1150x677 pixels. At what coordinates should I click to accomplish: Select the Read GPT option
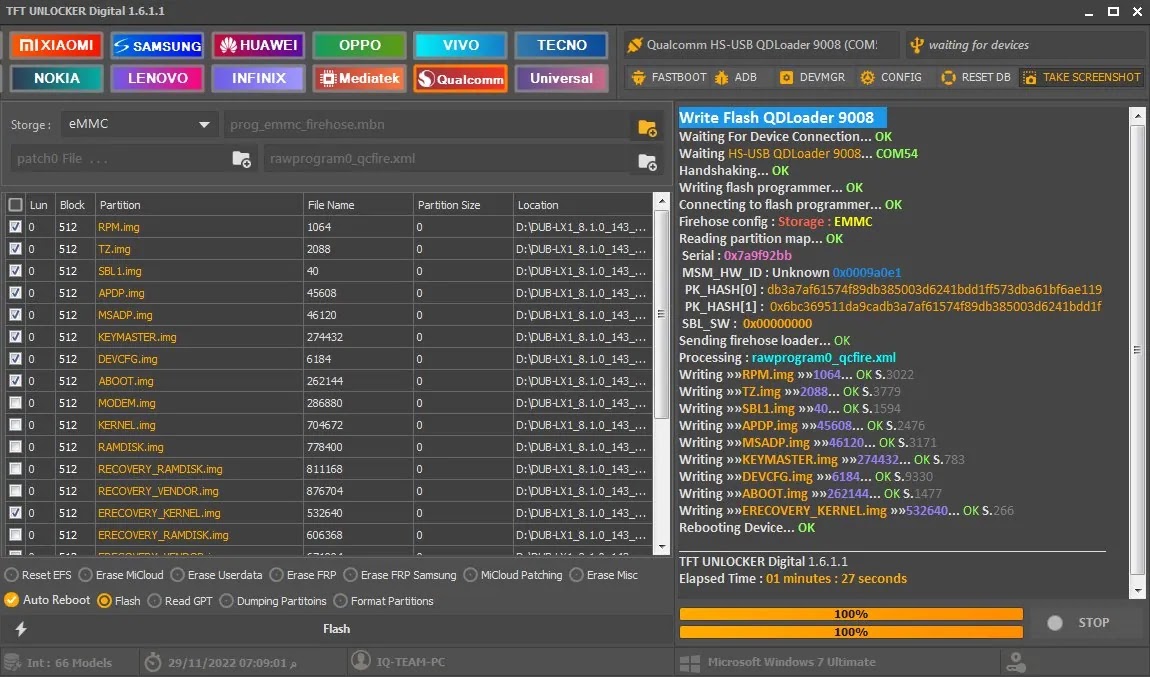pyautogui.click(x=180, y=601)
